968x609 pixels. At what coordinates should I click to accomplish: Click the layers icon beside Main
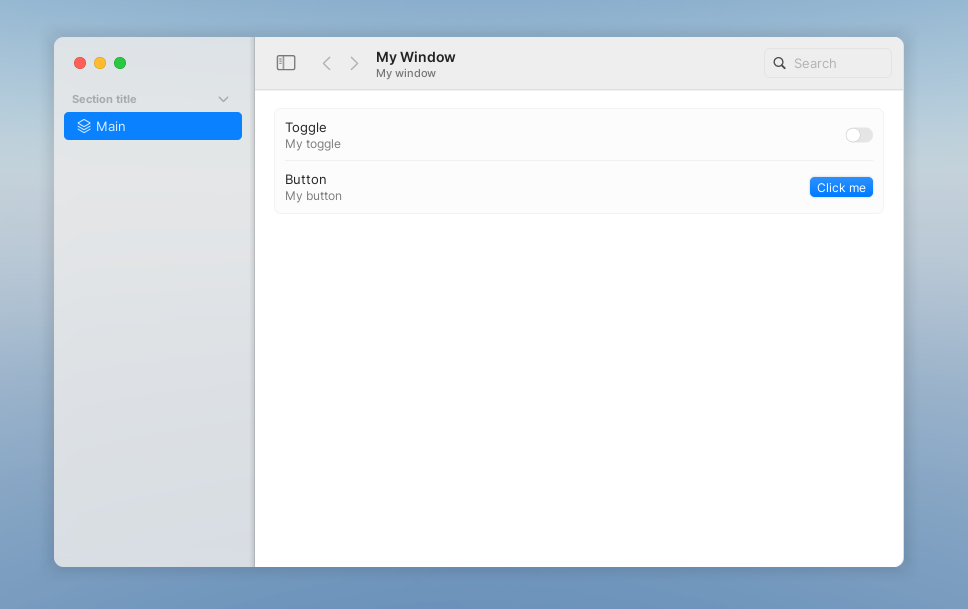[84, 126]
